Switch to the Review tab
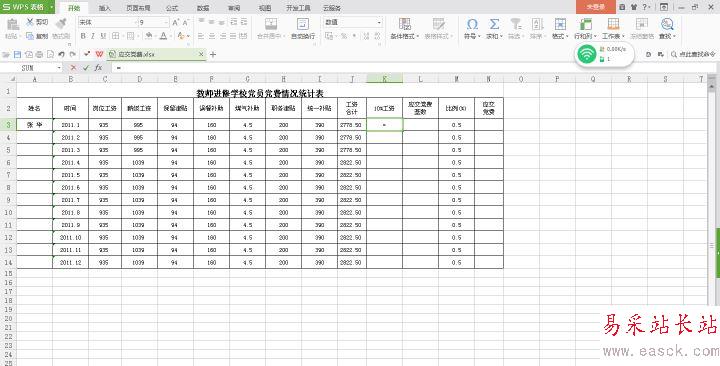Viewport: 720px width, 366px height. click(x=234, y=8)
